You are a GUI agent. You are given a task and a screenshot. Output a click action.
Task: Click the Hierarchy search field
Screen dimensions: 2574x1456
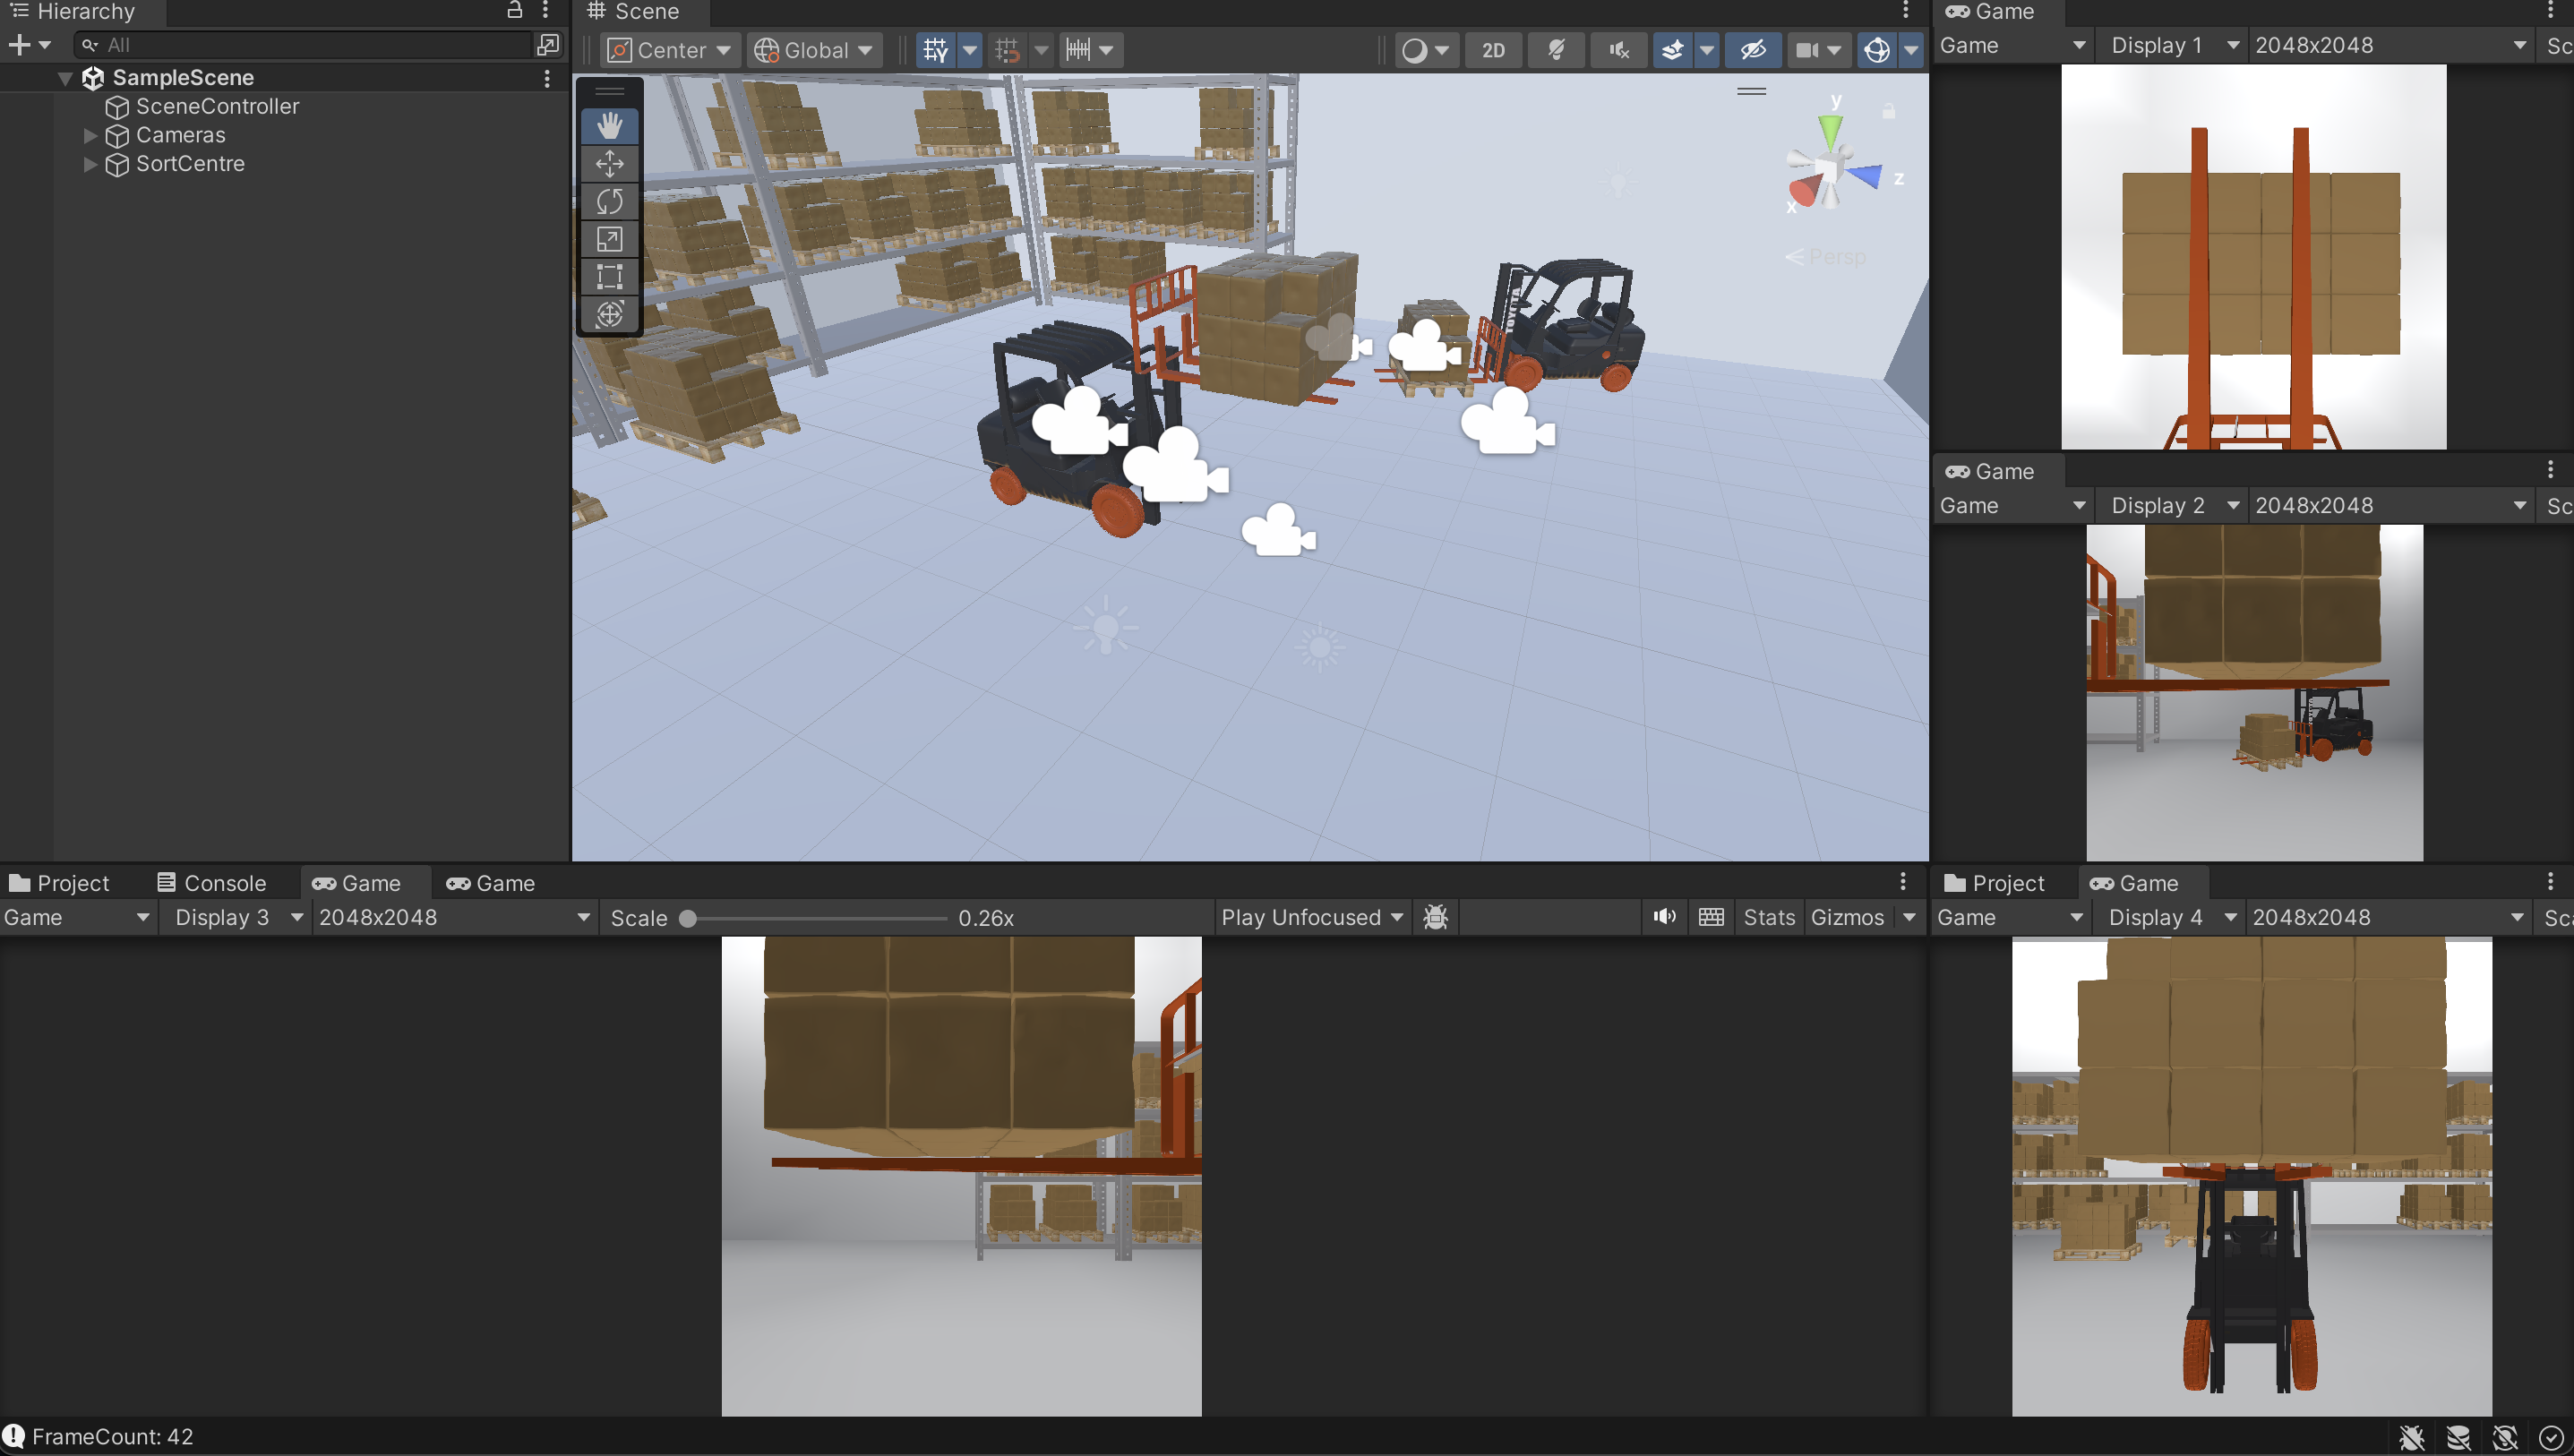306,45
